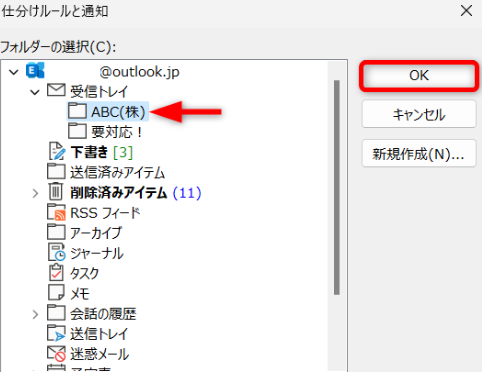The height and width of the screenshot is (372, 482).
Task: Click the アーカイブ folder icon
Action: (x=56, y=232)
